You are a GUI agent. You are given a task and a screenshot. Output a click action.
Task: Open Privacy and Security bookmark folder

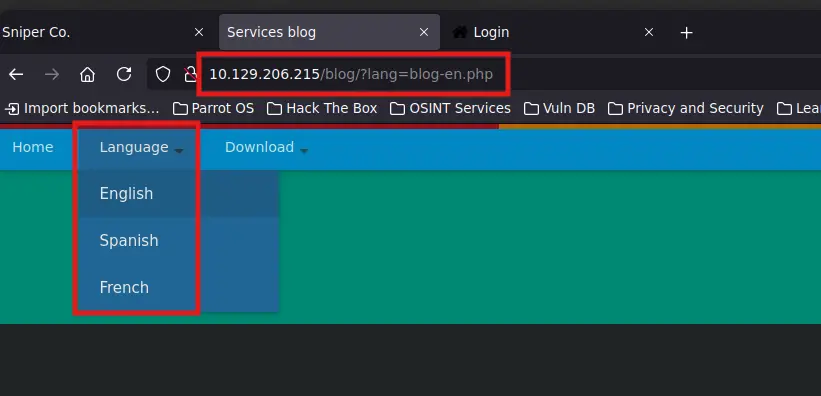click(686, 108)
